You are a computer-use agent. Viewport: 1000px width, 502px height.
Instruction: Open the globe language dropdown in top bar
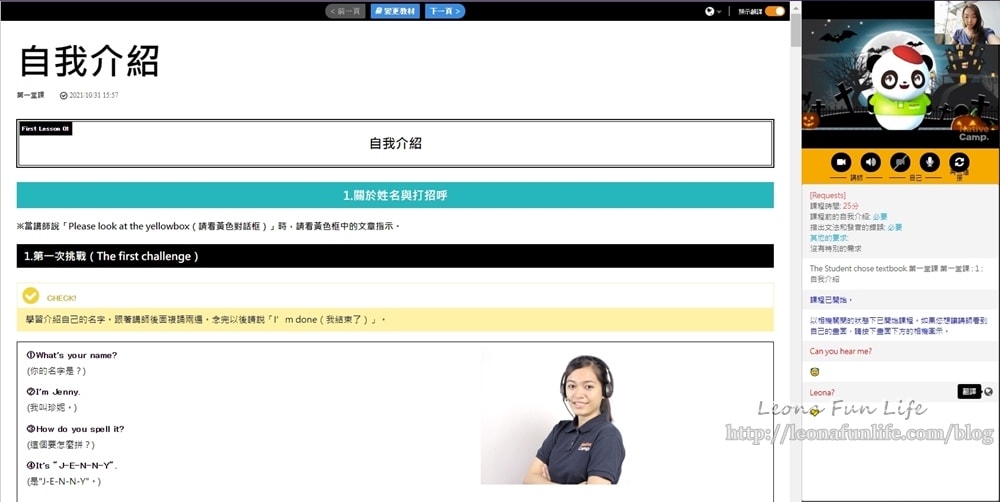(712, 11)
